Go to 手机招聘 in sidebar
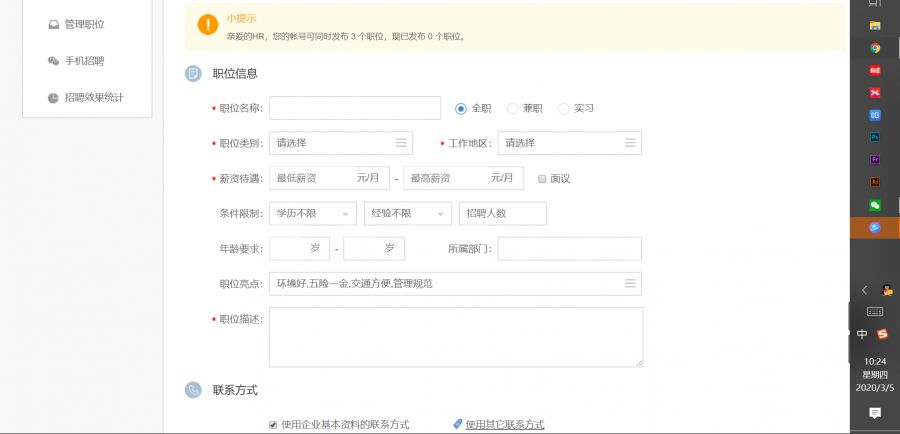The width and height of the screenshot is (900, 434). point(84,61)
